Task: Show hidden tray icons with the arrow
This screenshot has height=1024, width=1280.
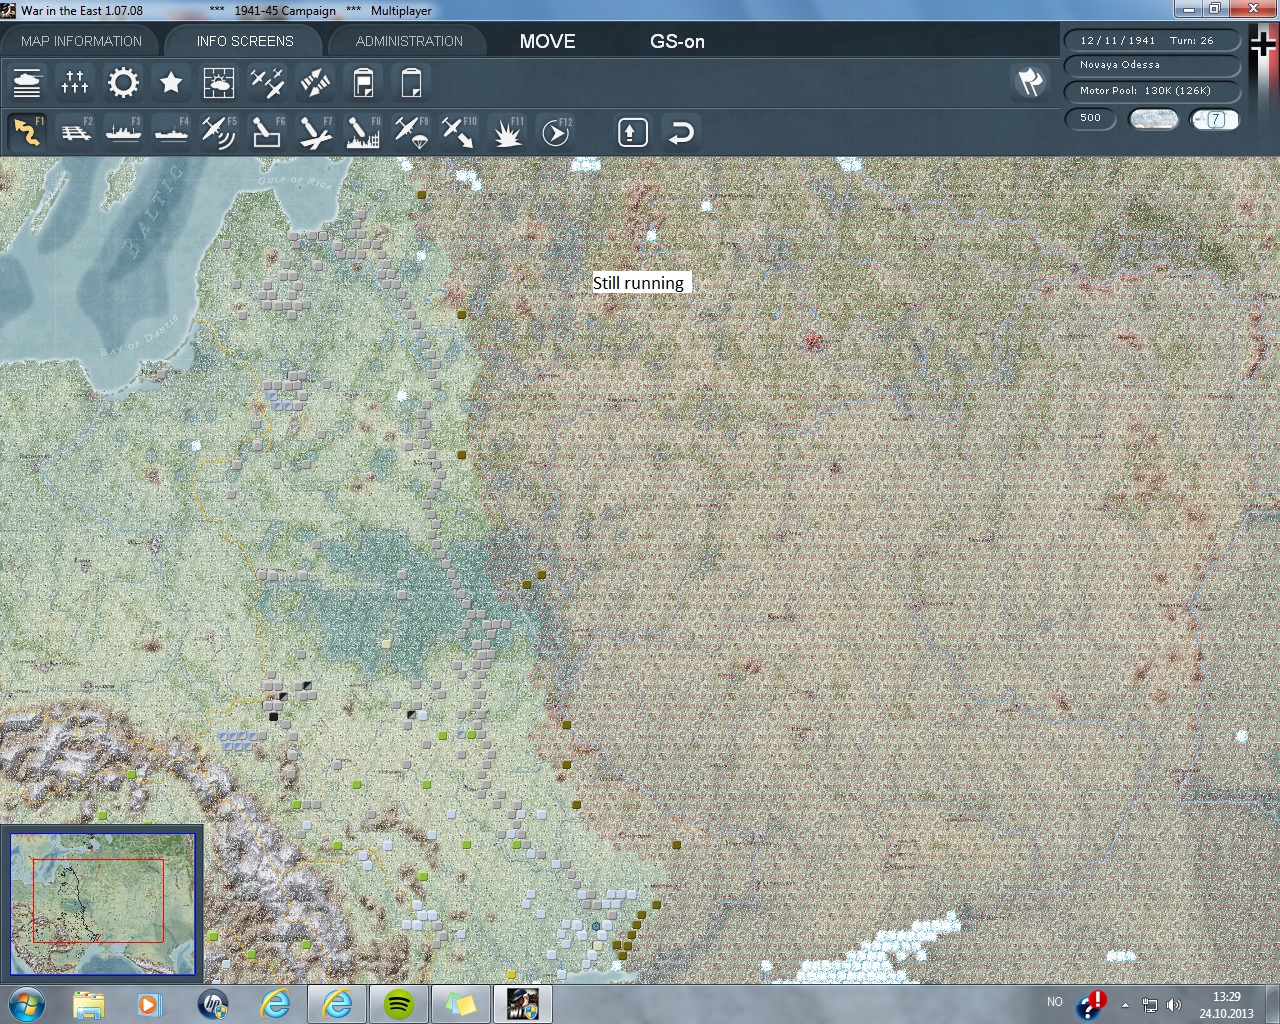Action: pyautogui.click(x=1125, y=1005)
